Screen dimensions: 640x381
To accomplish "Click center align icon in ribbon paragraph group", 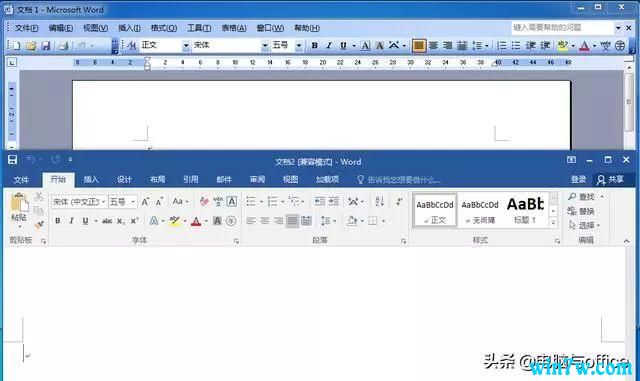I will 265,221.
